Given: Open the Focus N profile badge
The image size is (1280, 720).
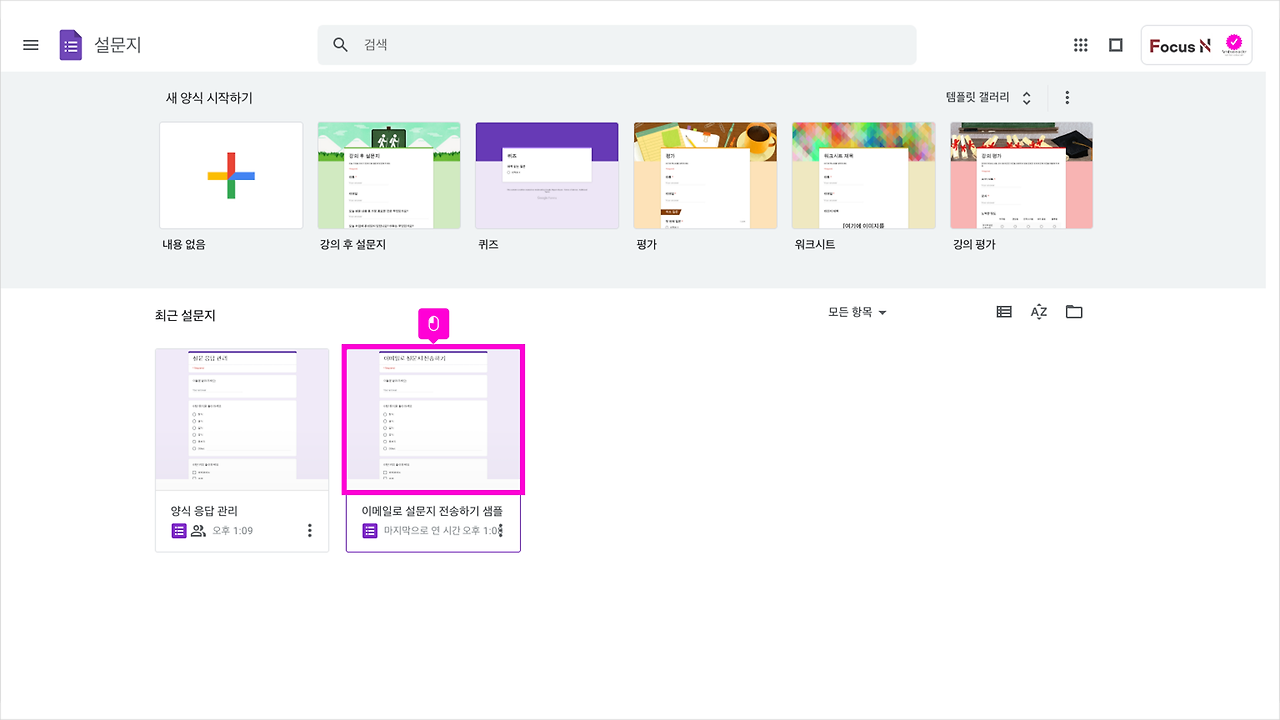Looking at the screenshot, I should pyautogui.click(x=1196, y=44).
